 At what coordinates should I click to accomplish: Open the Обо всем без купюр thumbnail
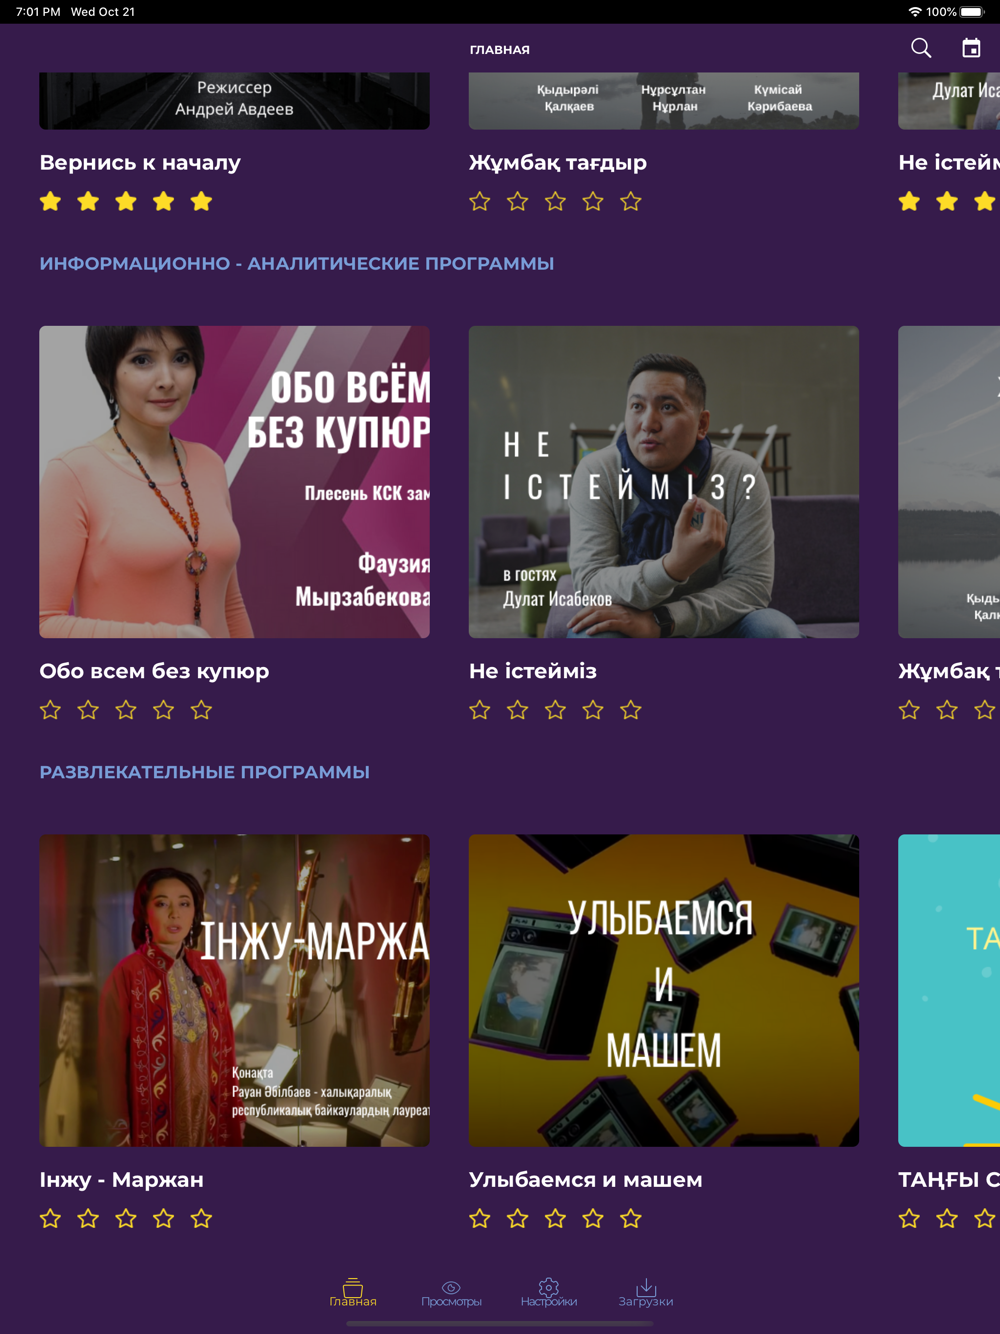234,482
